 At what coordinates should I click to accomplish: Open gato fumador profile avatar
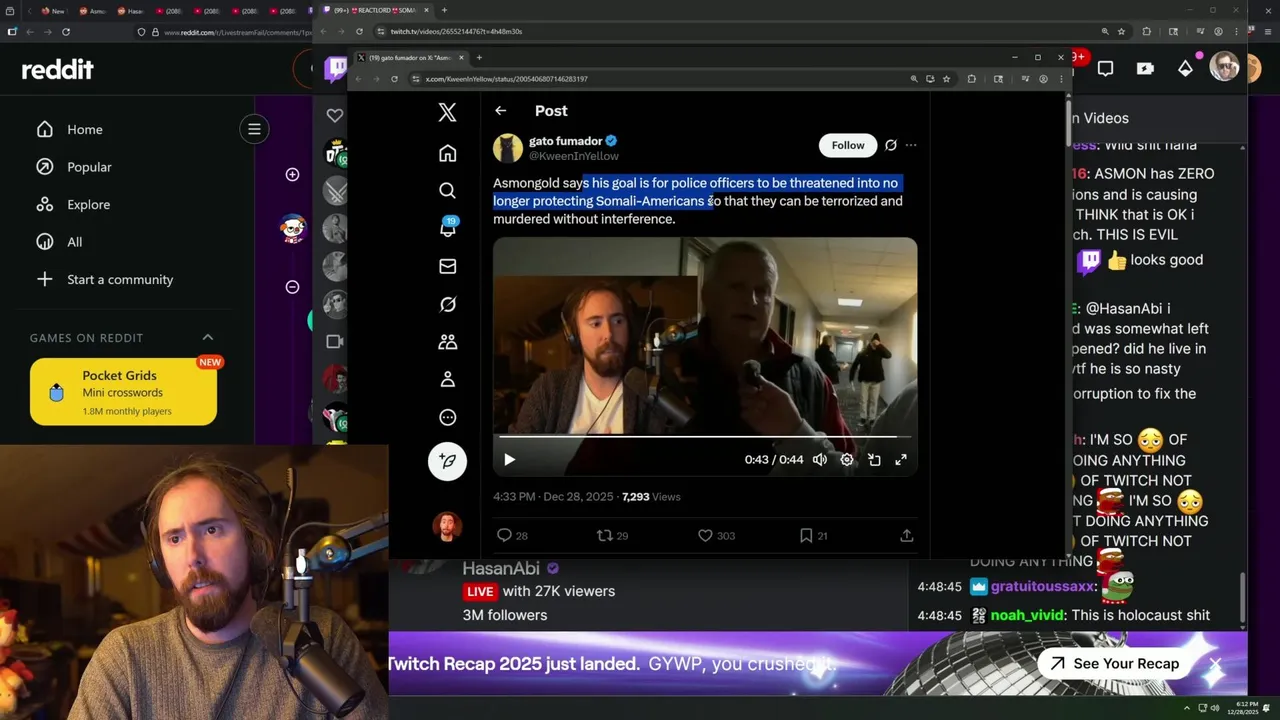click(x=508, y=148)
